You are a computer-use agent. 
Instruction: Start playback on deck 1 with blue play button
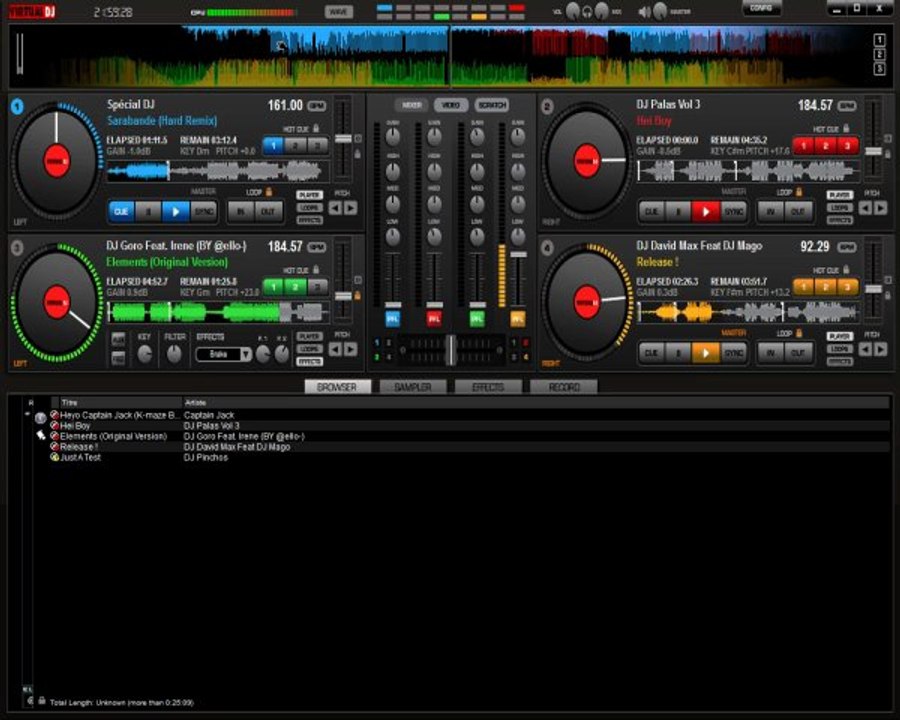click(x=175, y=211)
